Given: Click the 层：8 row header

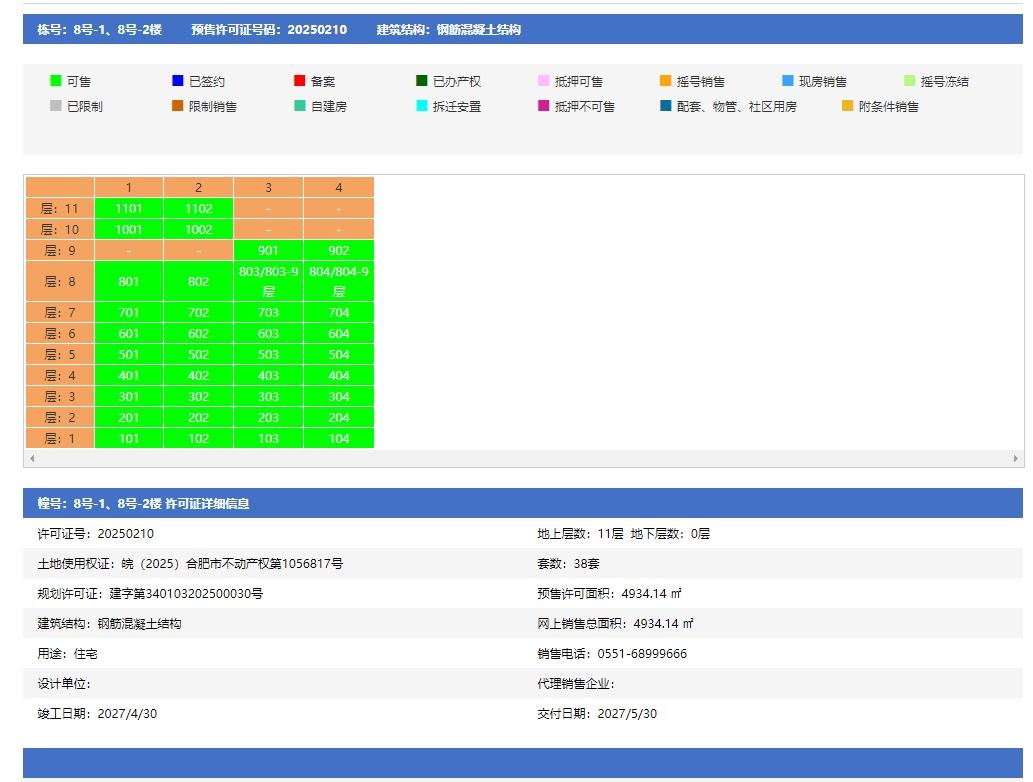Looking at the screenshot, I should pyautogui.click(x=60, y=281).
